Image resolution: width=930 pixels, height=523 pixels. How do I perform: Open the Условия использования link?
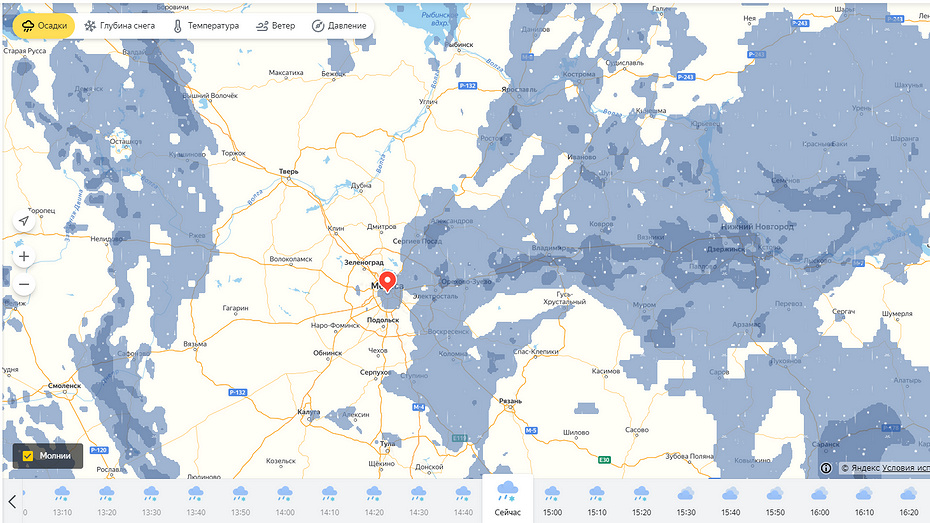pos(905,468)
